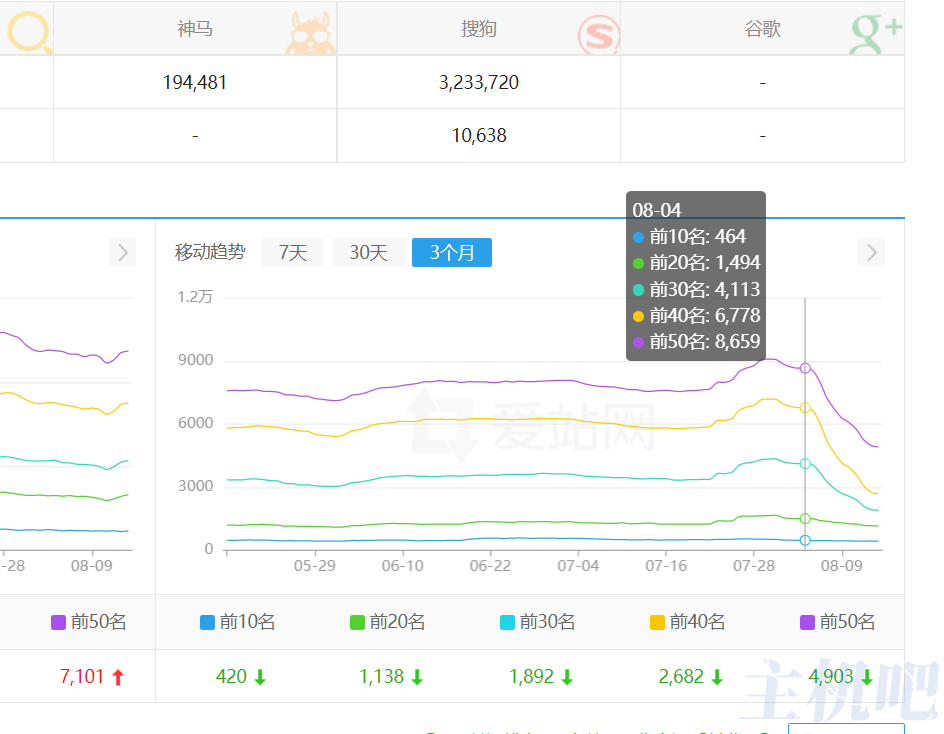Click the red 7,101 value
Screen dimensions: 944x734
82,676
